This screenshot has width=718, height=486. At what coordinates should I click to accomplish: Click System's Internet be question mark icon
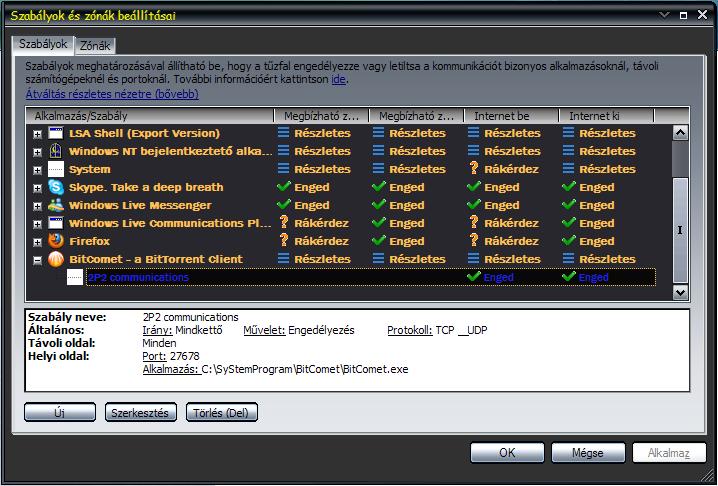pyautogui.click(x=474, y=169)
